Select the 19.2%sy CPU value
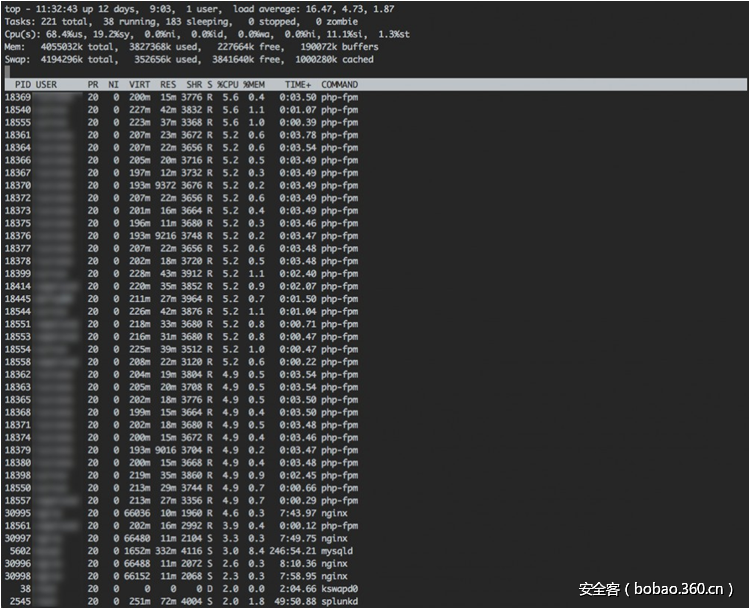This screenshot has height=608, width=749. click(113, 34)
